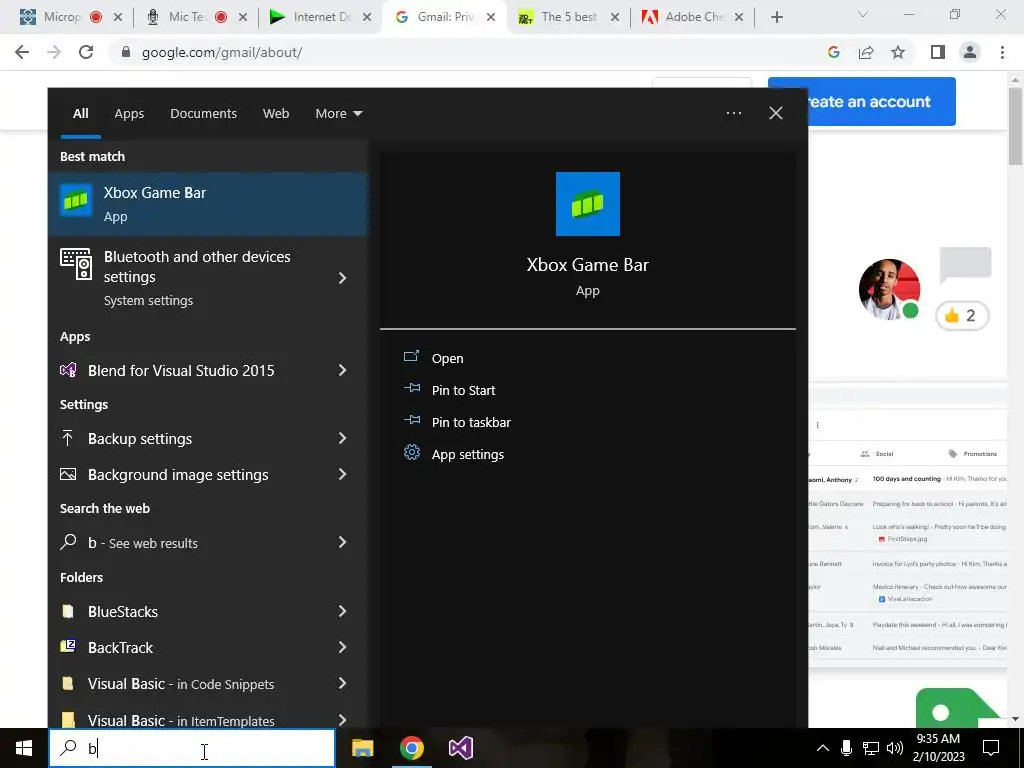Open File Explorer from taskbar
Screen dimensions: 1024x768
click(362, 748)
